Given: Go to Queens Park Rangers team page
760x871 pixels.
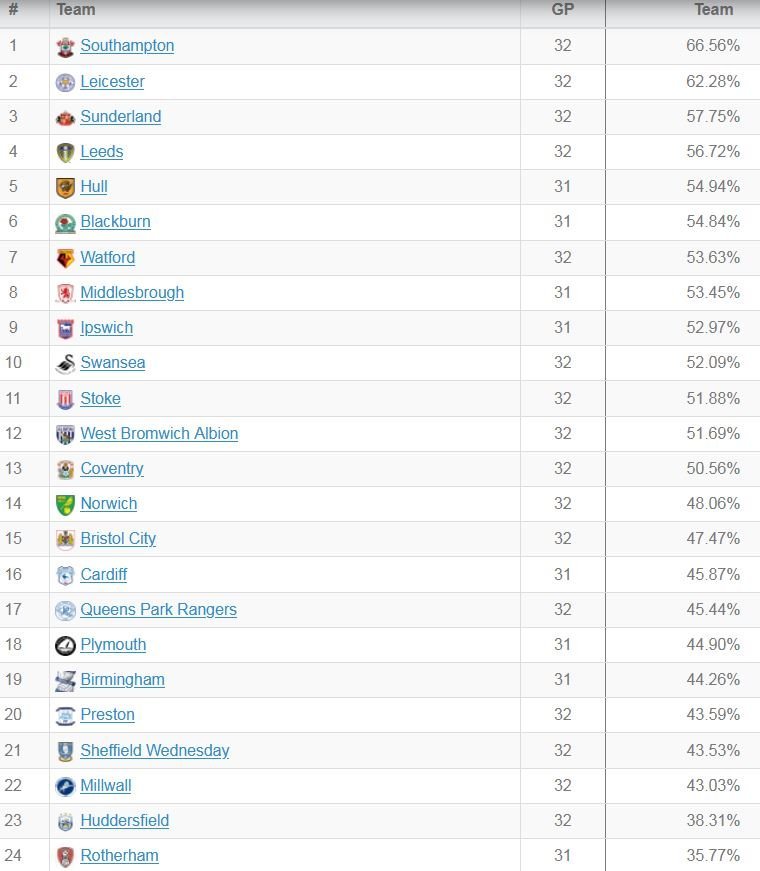Looking at the screenshot, I should tap(158, 610).
